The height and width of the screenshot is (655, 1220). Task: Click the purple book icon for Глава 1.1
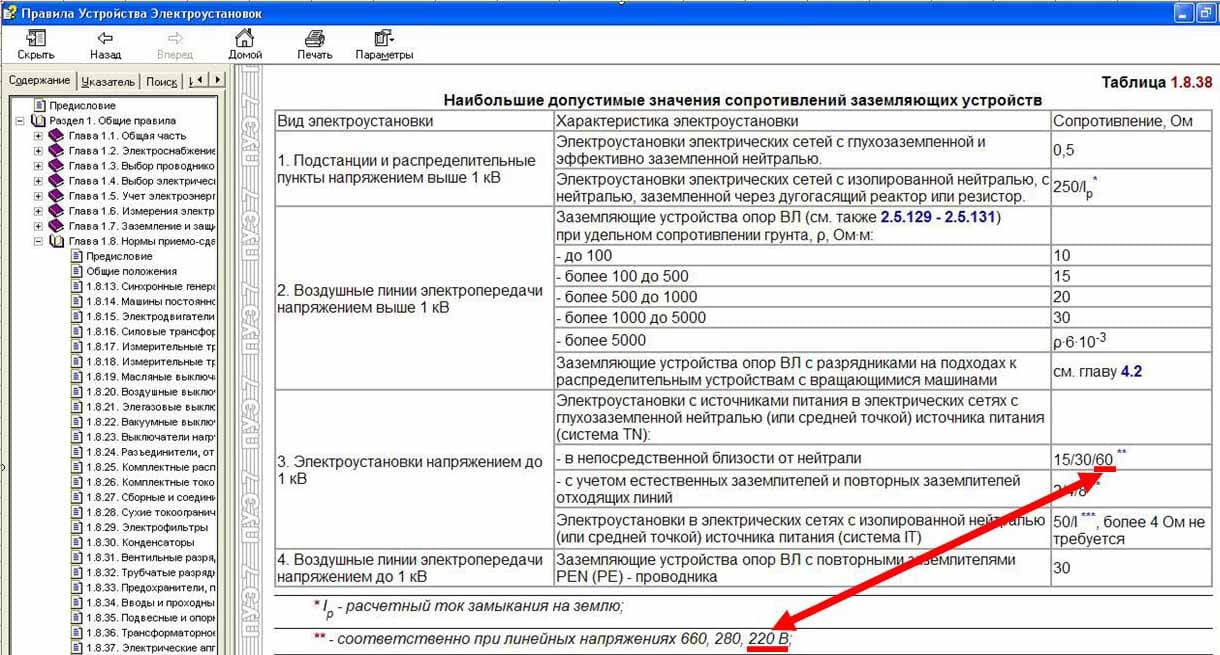(57, 136)
